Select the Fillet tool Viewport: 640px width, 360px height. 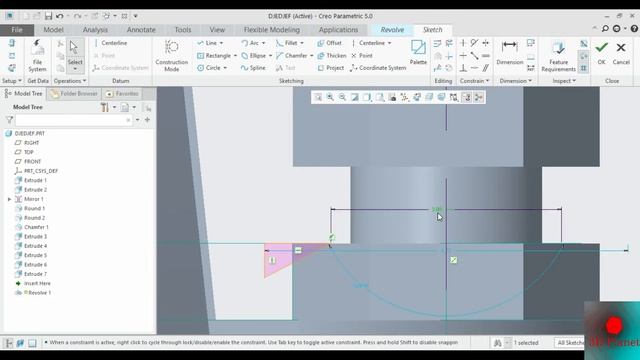pyautogui.click(x=287, y=43)
